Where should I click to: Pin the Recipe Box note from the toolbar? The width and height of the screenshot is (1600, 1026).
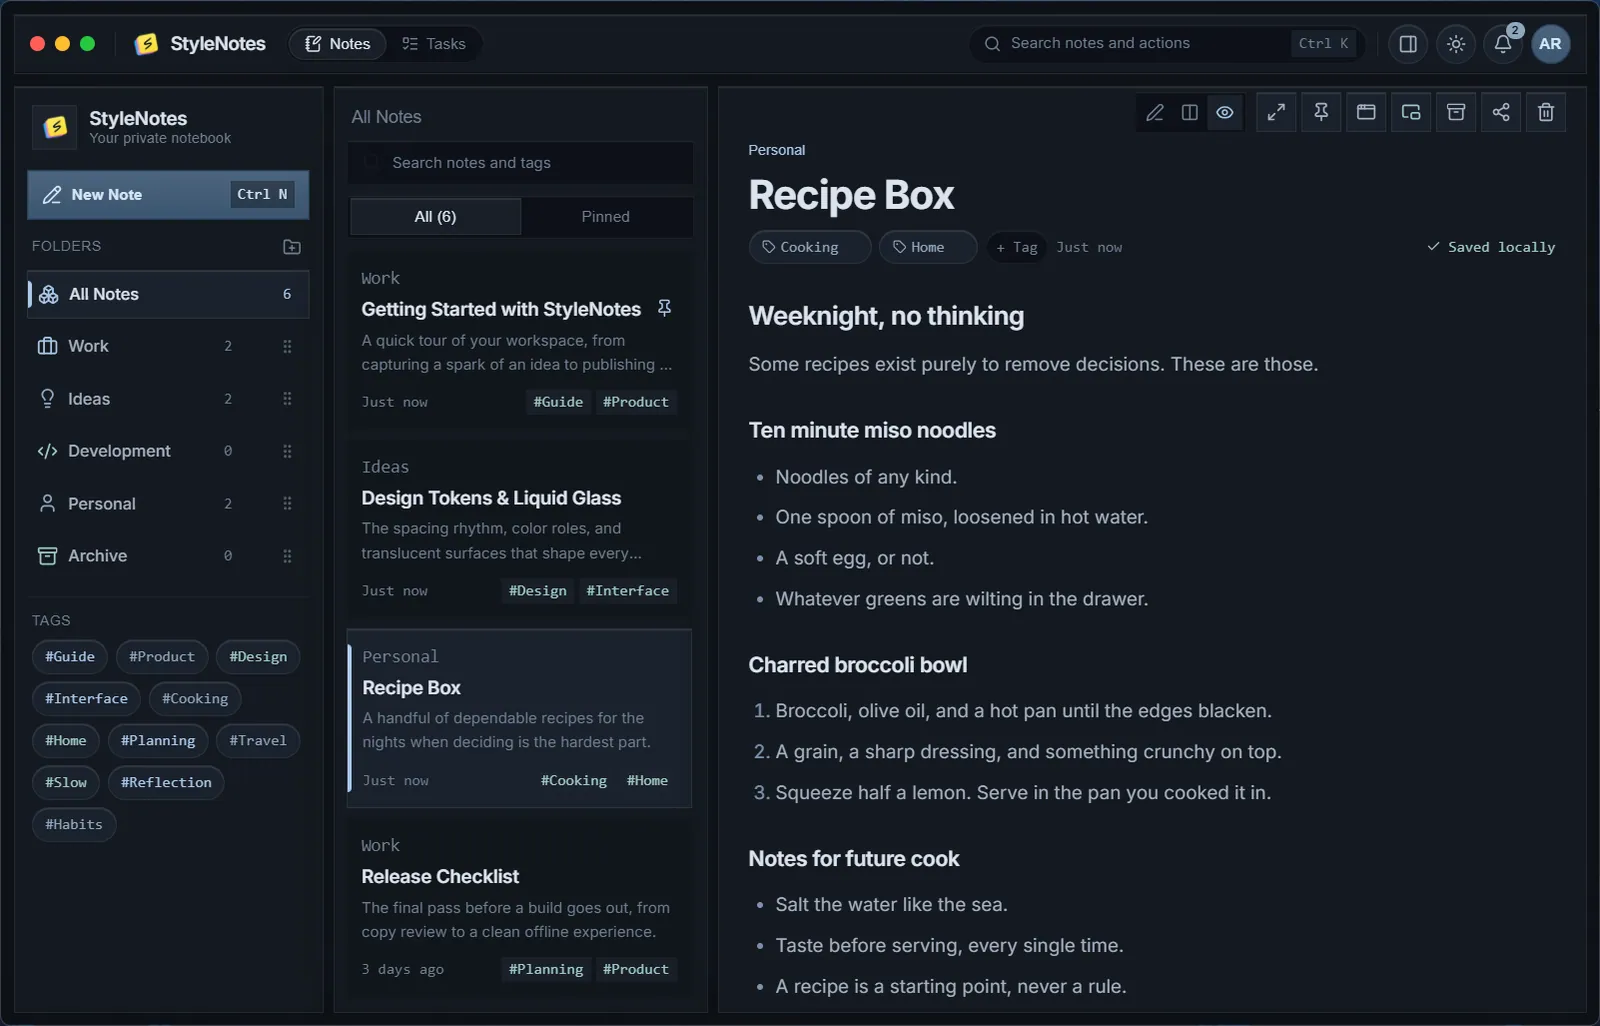click(x=1321, y=112)
